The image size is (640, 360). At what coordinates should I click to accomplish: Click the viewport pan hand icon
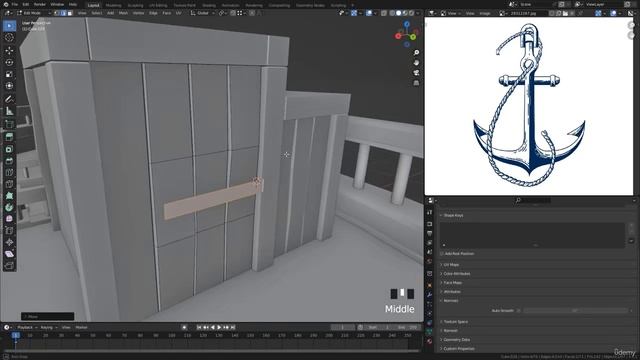point(416,63)
